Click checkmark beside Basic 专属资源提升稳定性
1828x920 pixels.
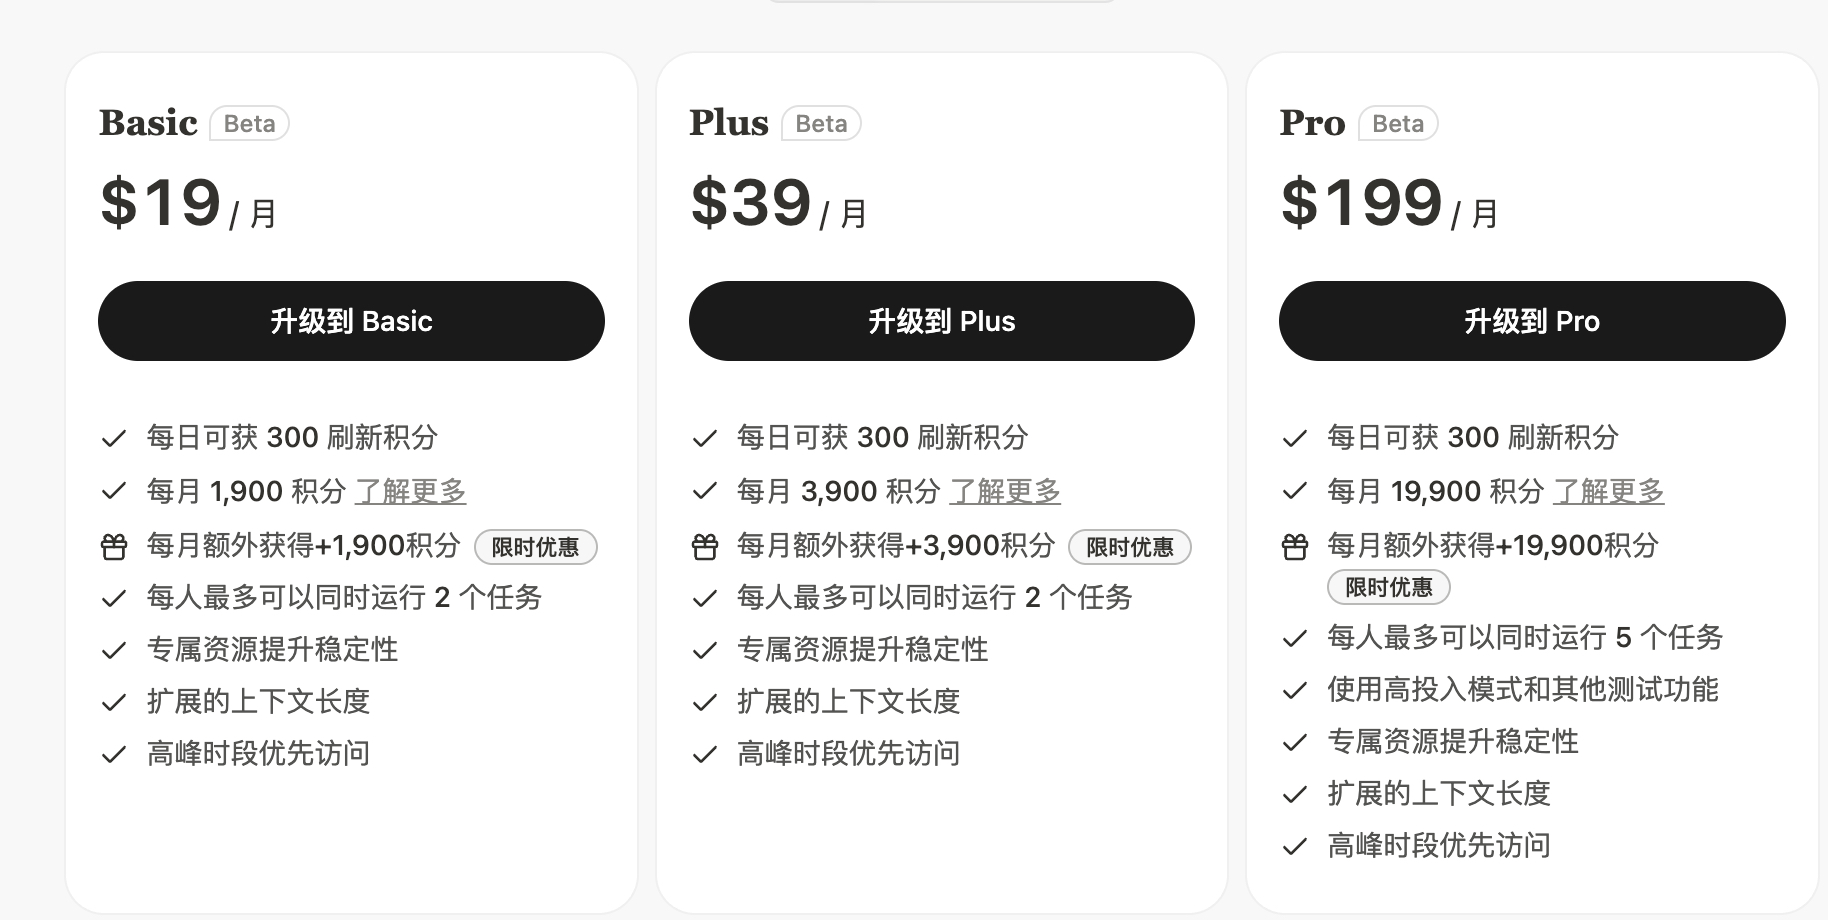[x=114, y=650]
